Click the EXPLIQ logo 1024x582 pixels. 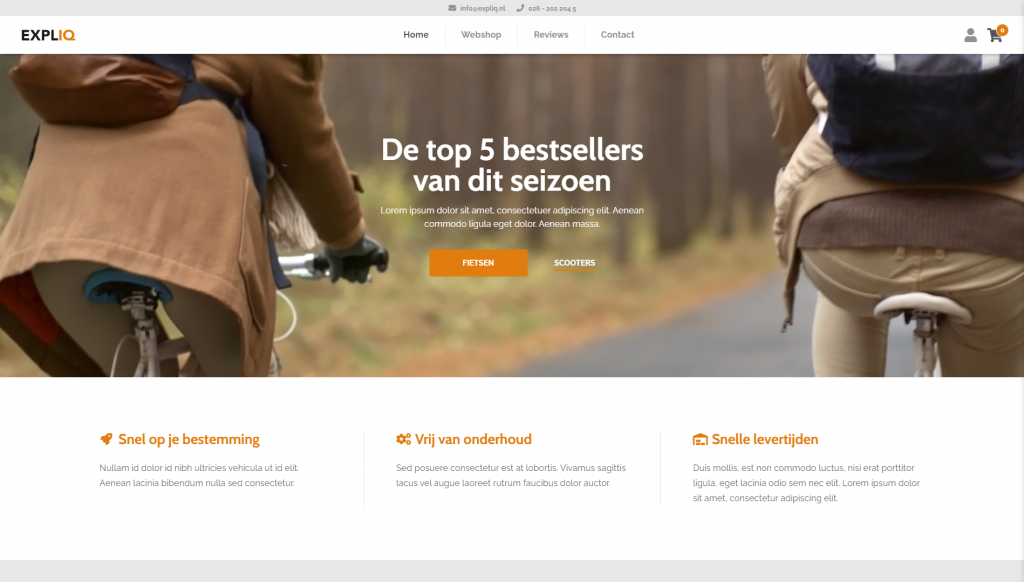click(48, 35)
